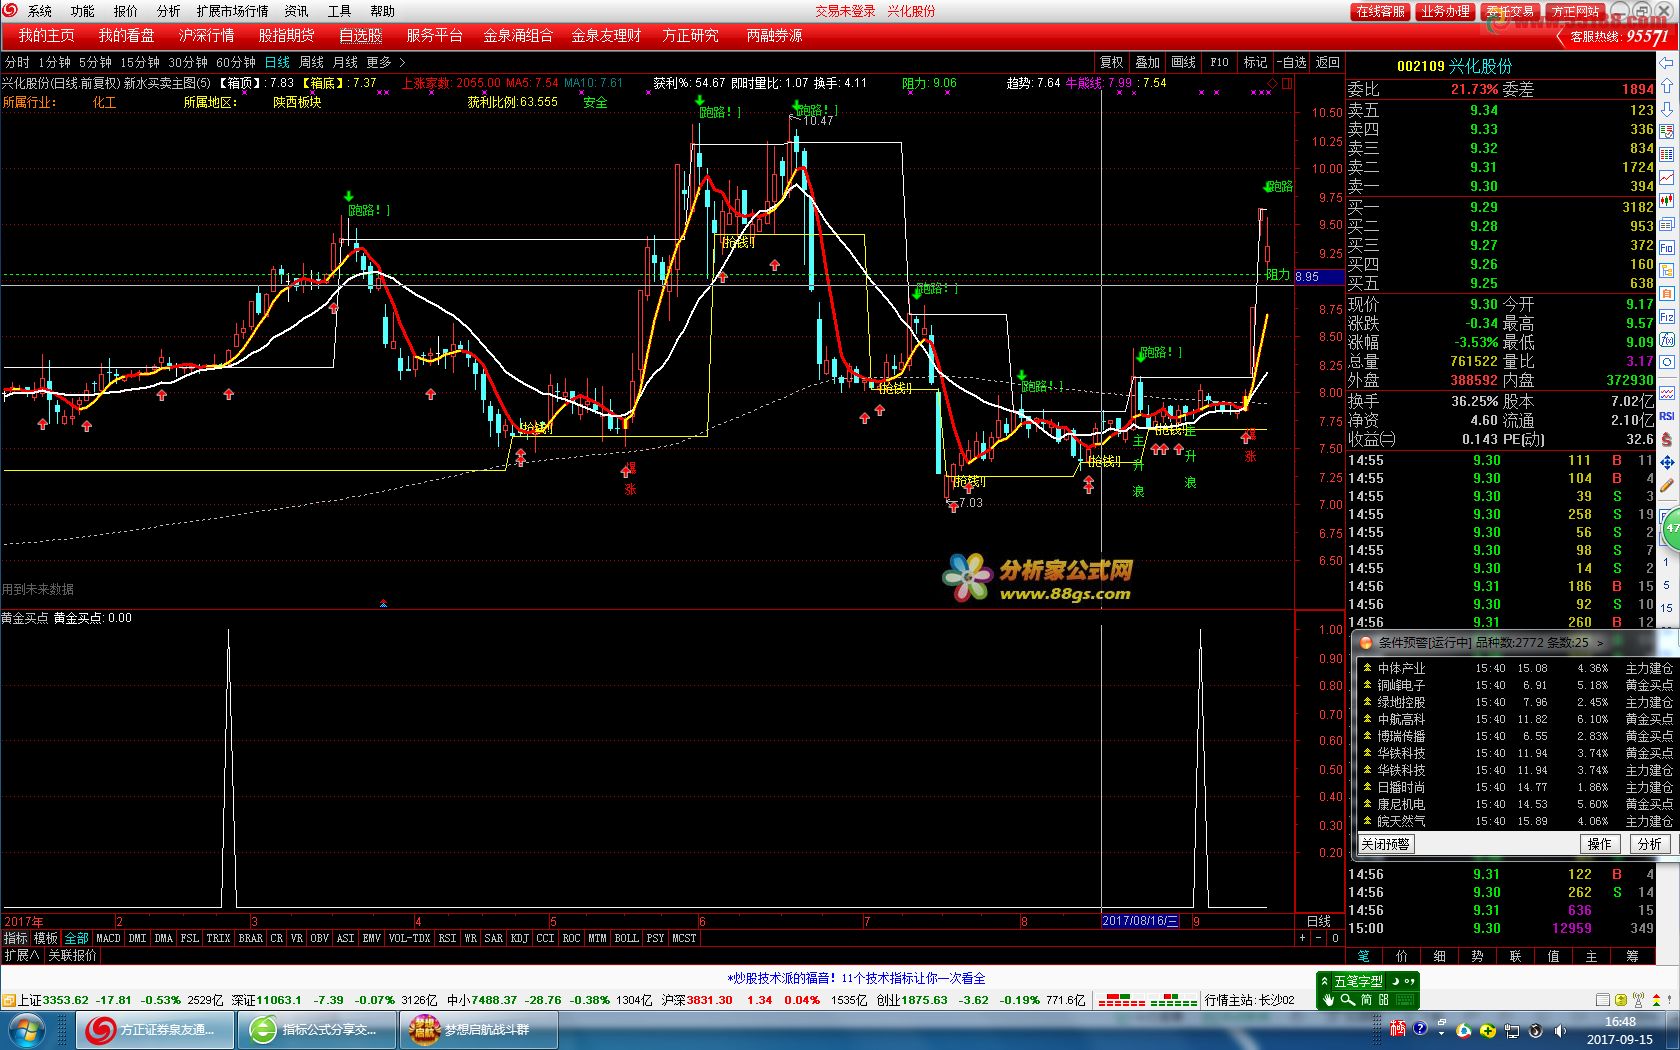Toggle 标记 mark option
Viewport: 1680px width, 1050px height.
tap(1255, 62)
